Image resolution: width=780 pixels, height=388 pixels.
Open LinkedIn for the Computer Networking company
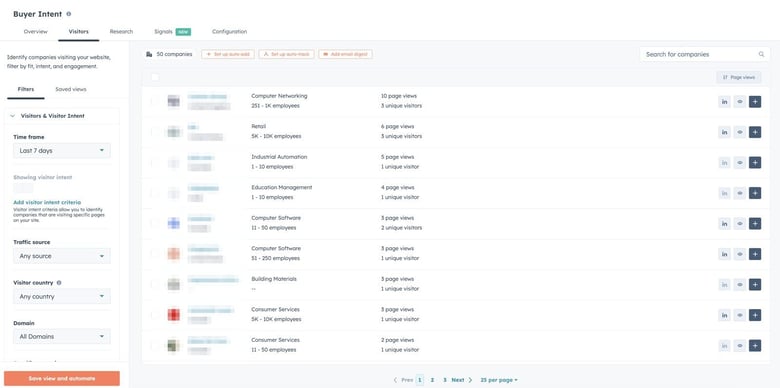724,101
